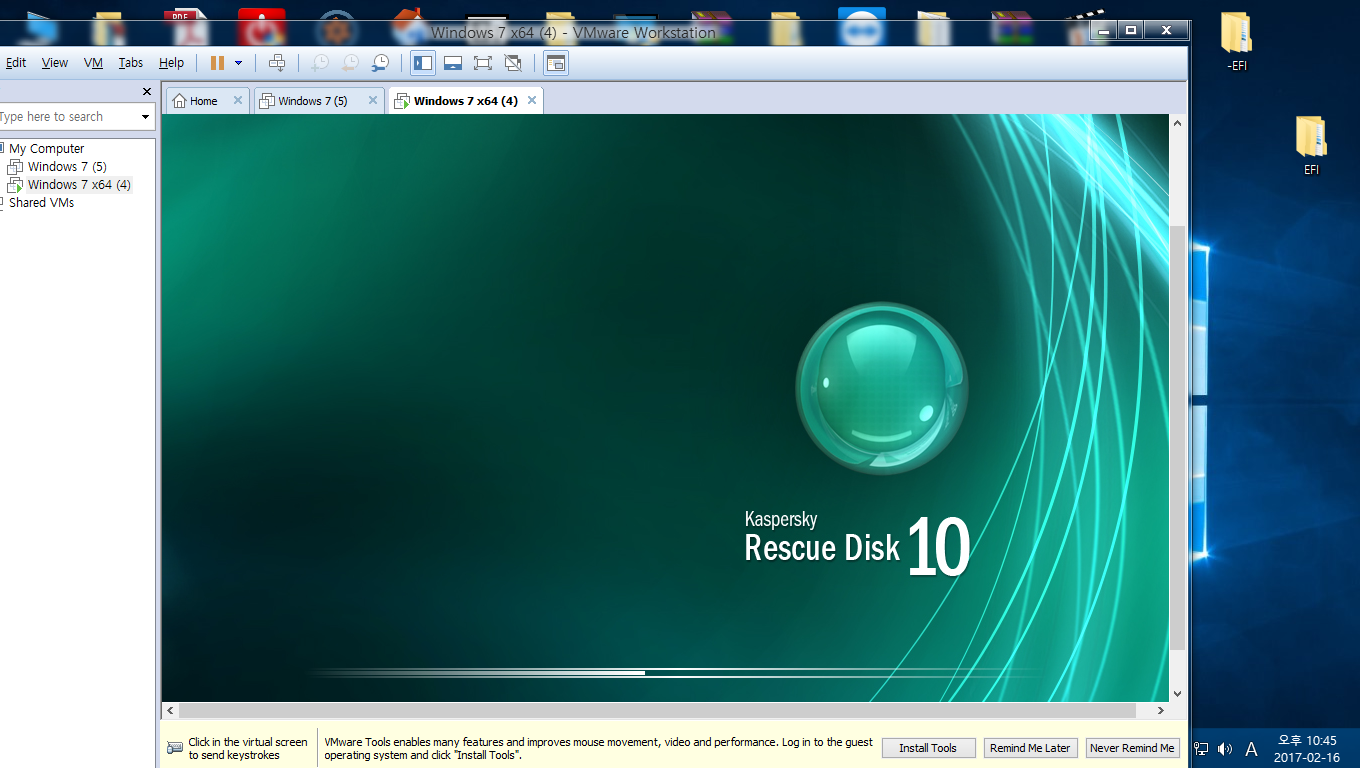Select Windows 7 x64 (4) in library tree
This screenshot has height=768, width=1360.
(x=79, y=184)
